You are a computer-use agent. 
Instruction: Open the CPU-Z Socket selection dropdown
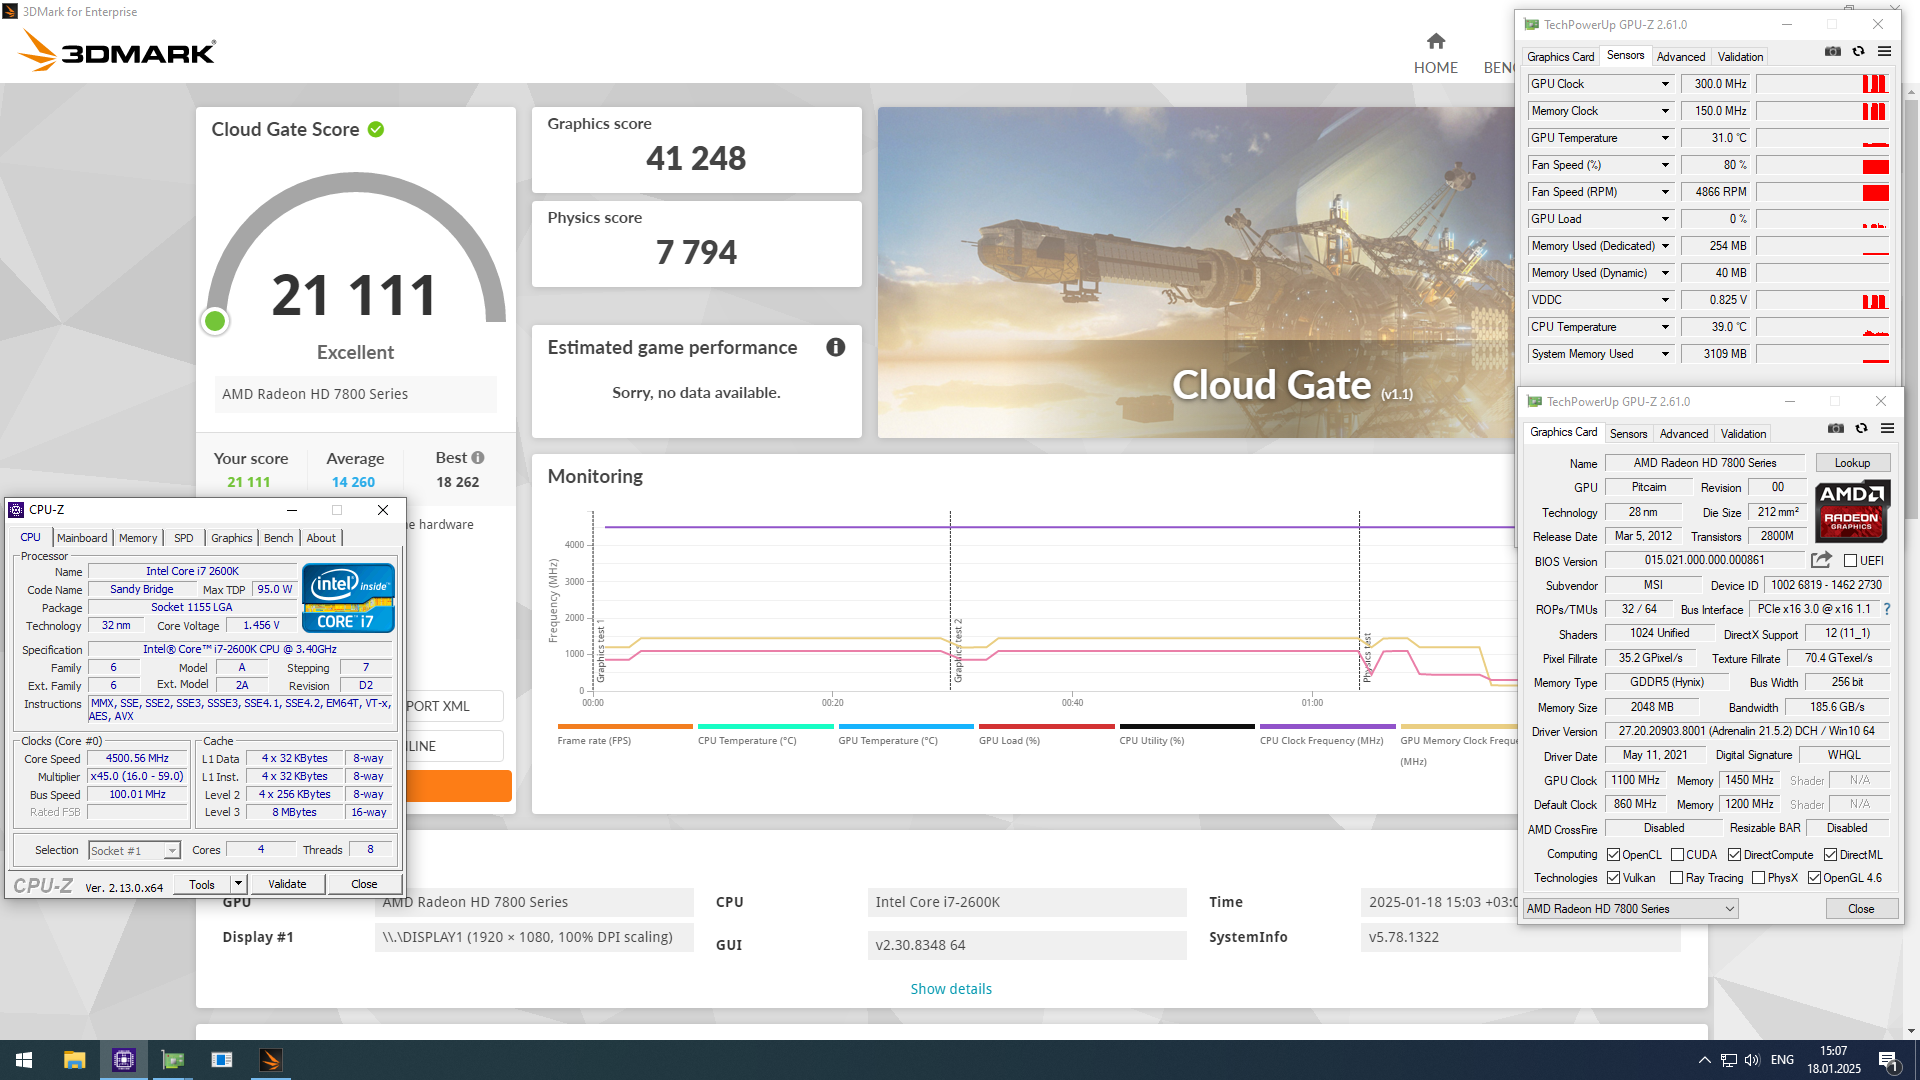click(x=134, y=851)
